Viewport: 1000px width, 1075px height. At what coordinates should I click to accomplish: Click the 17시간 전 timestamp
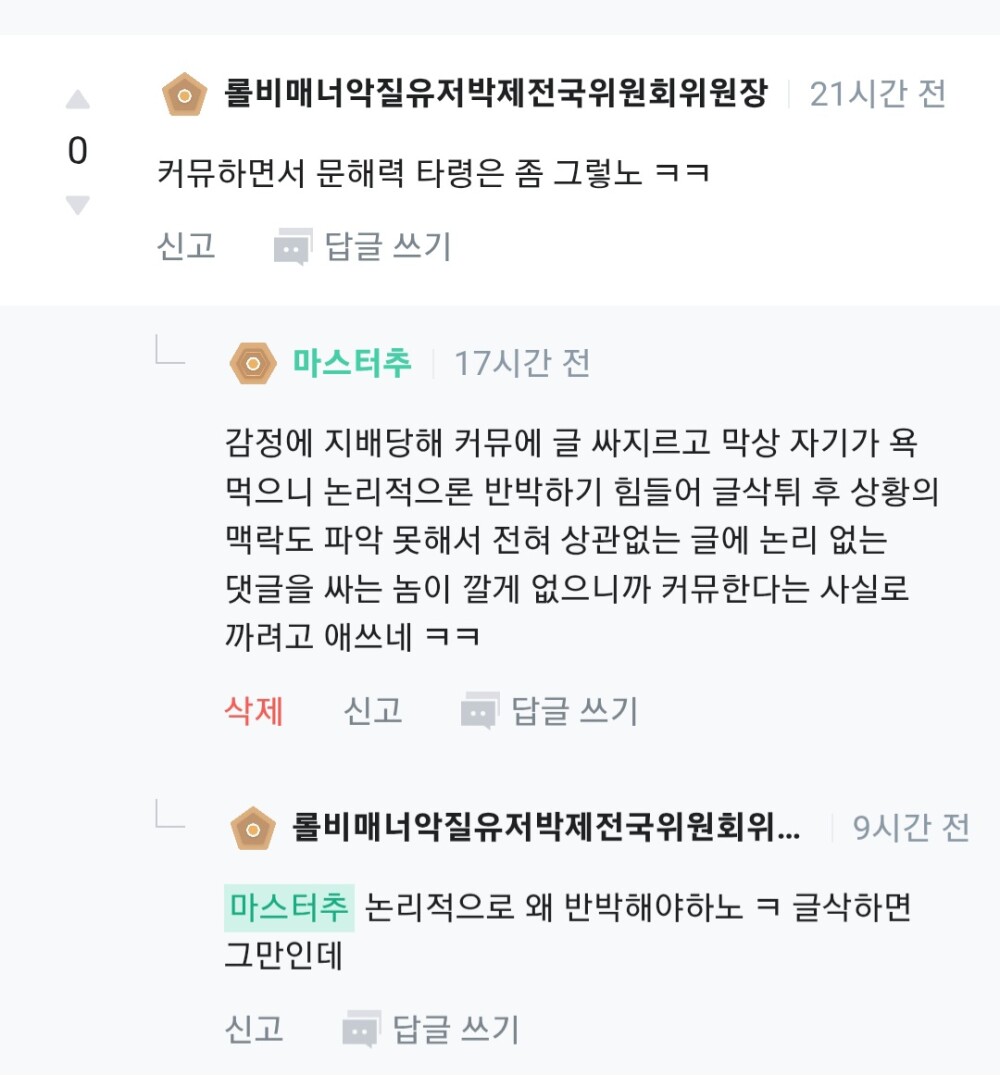point(522,363)
